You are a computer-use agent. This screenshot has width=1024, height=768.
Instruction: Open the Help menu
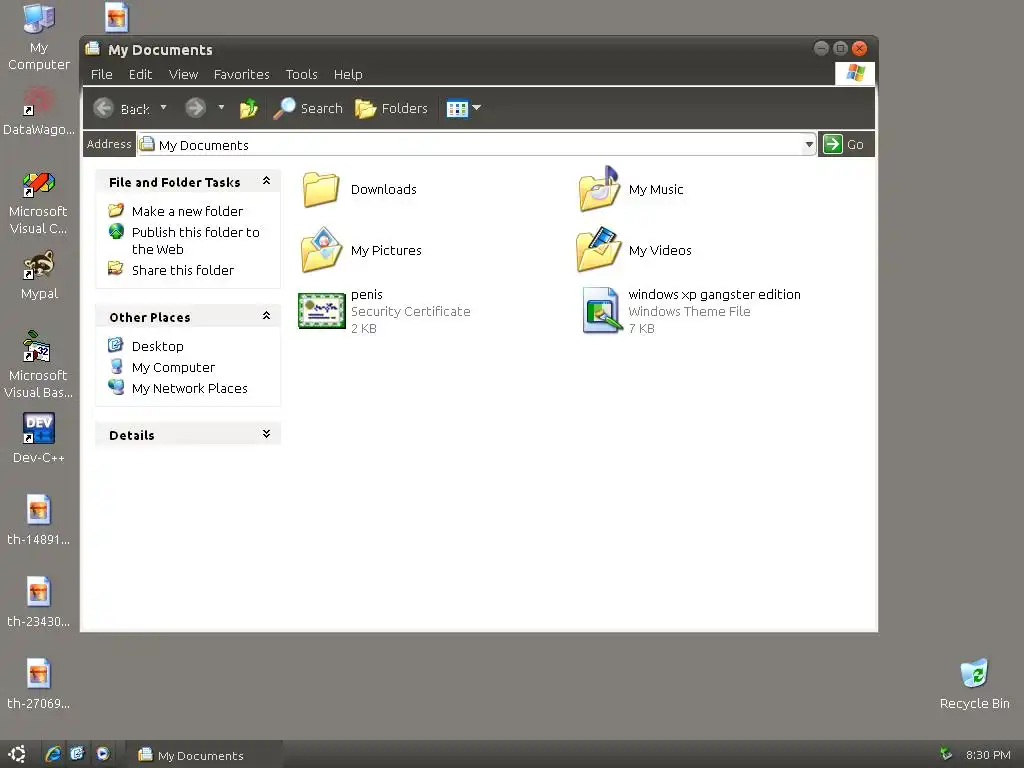[348, 74]
